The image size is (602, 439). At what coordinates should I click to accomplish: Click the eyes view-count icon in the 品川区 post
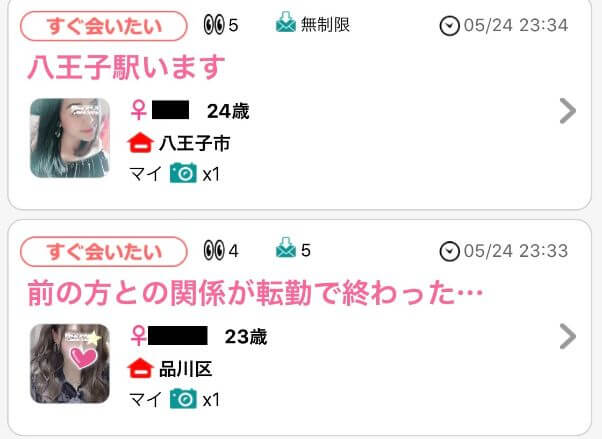coord(214,250)
